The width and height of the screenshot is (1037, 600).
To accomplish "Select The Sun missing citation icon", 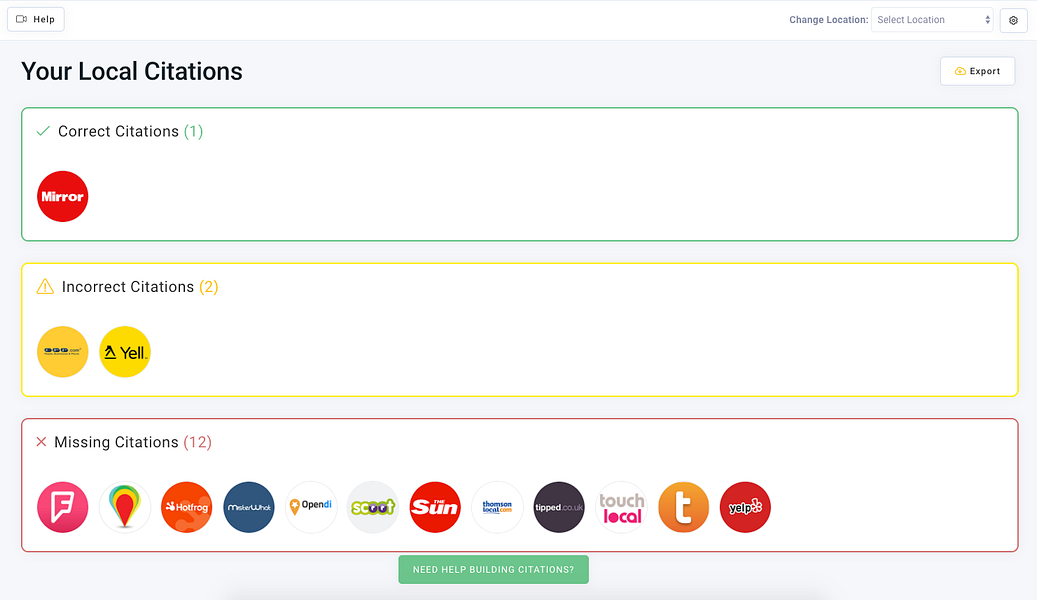I will 435,507.
